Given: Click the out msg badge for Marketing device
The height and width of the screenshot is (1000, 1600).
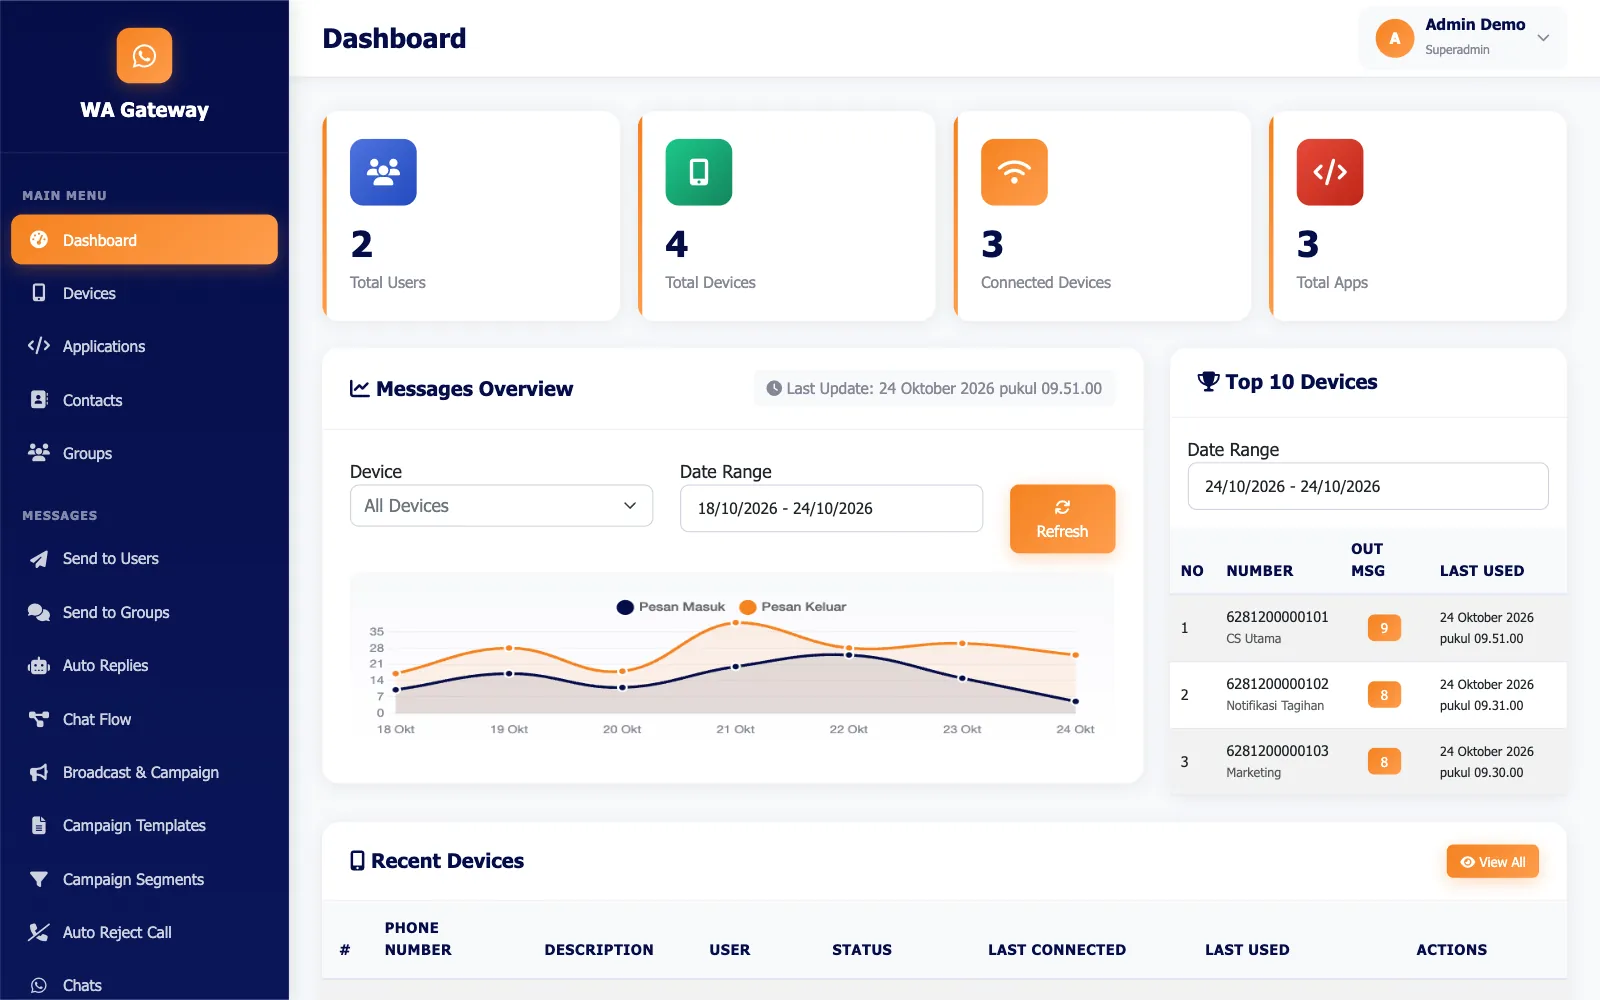Looking at the screenshot, I should point(1384,762).
